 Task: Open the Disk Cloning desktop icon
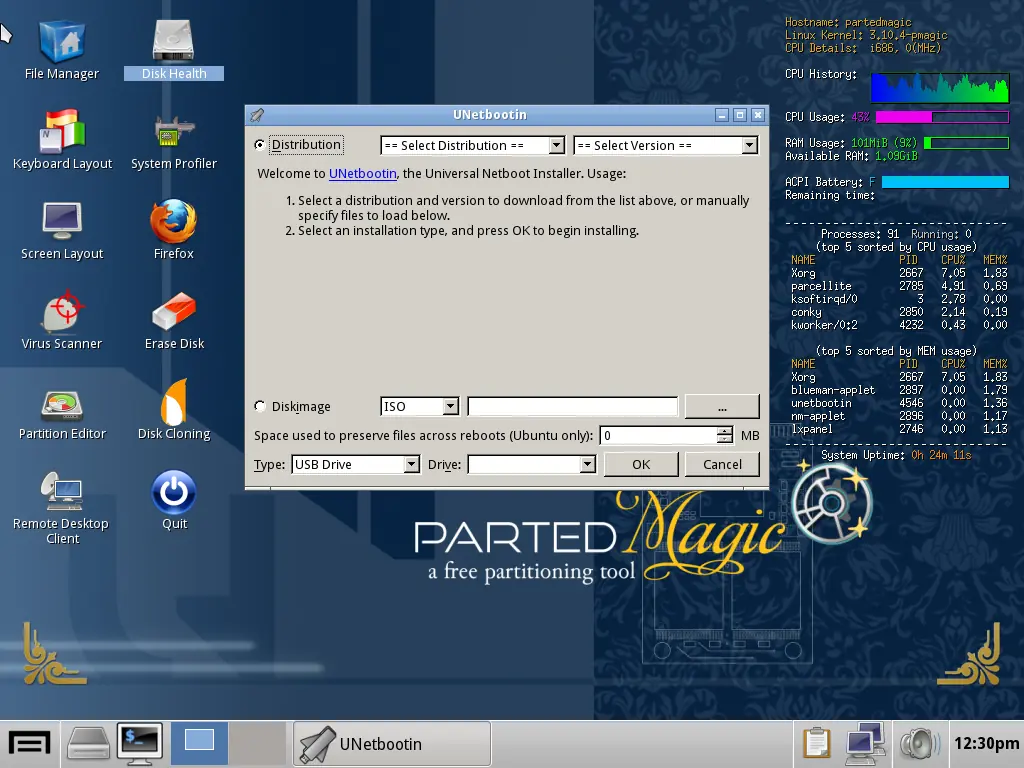coord(174,410)
